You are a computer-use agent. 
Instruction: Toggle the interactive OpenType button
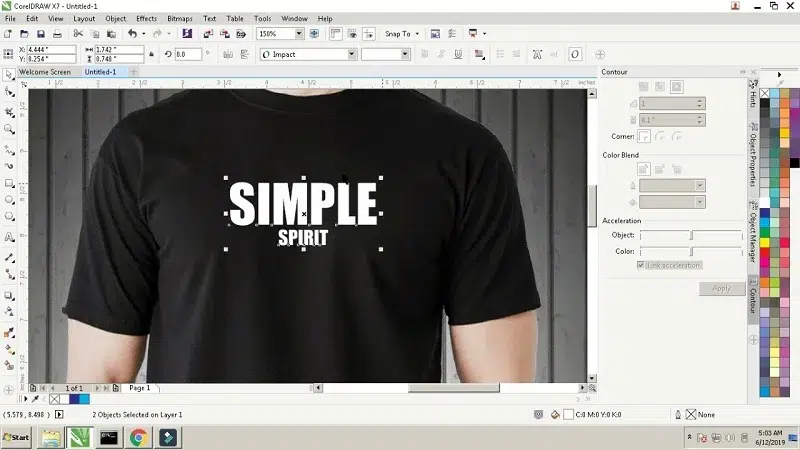575,54
